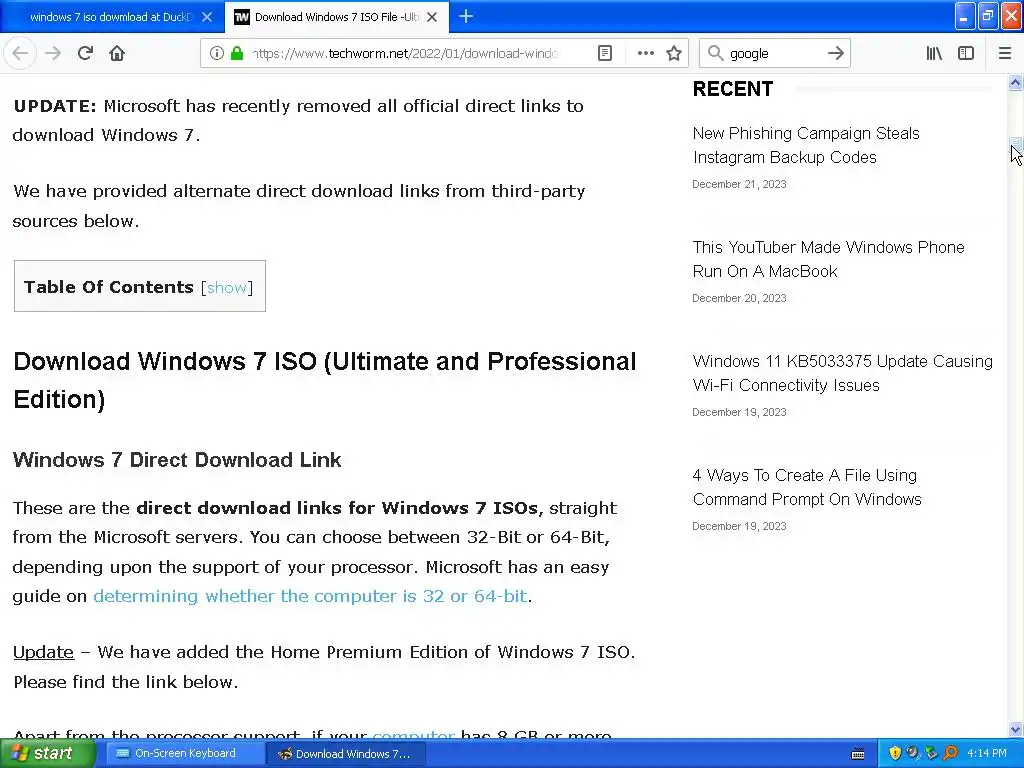Go back to the previous page
This screenshot has height=768, width=1024.
click(x=20, y=53)
